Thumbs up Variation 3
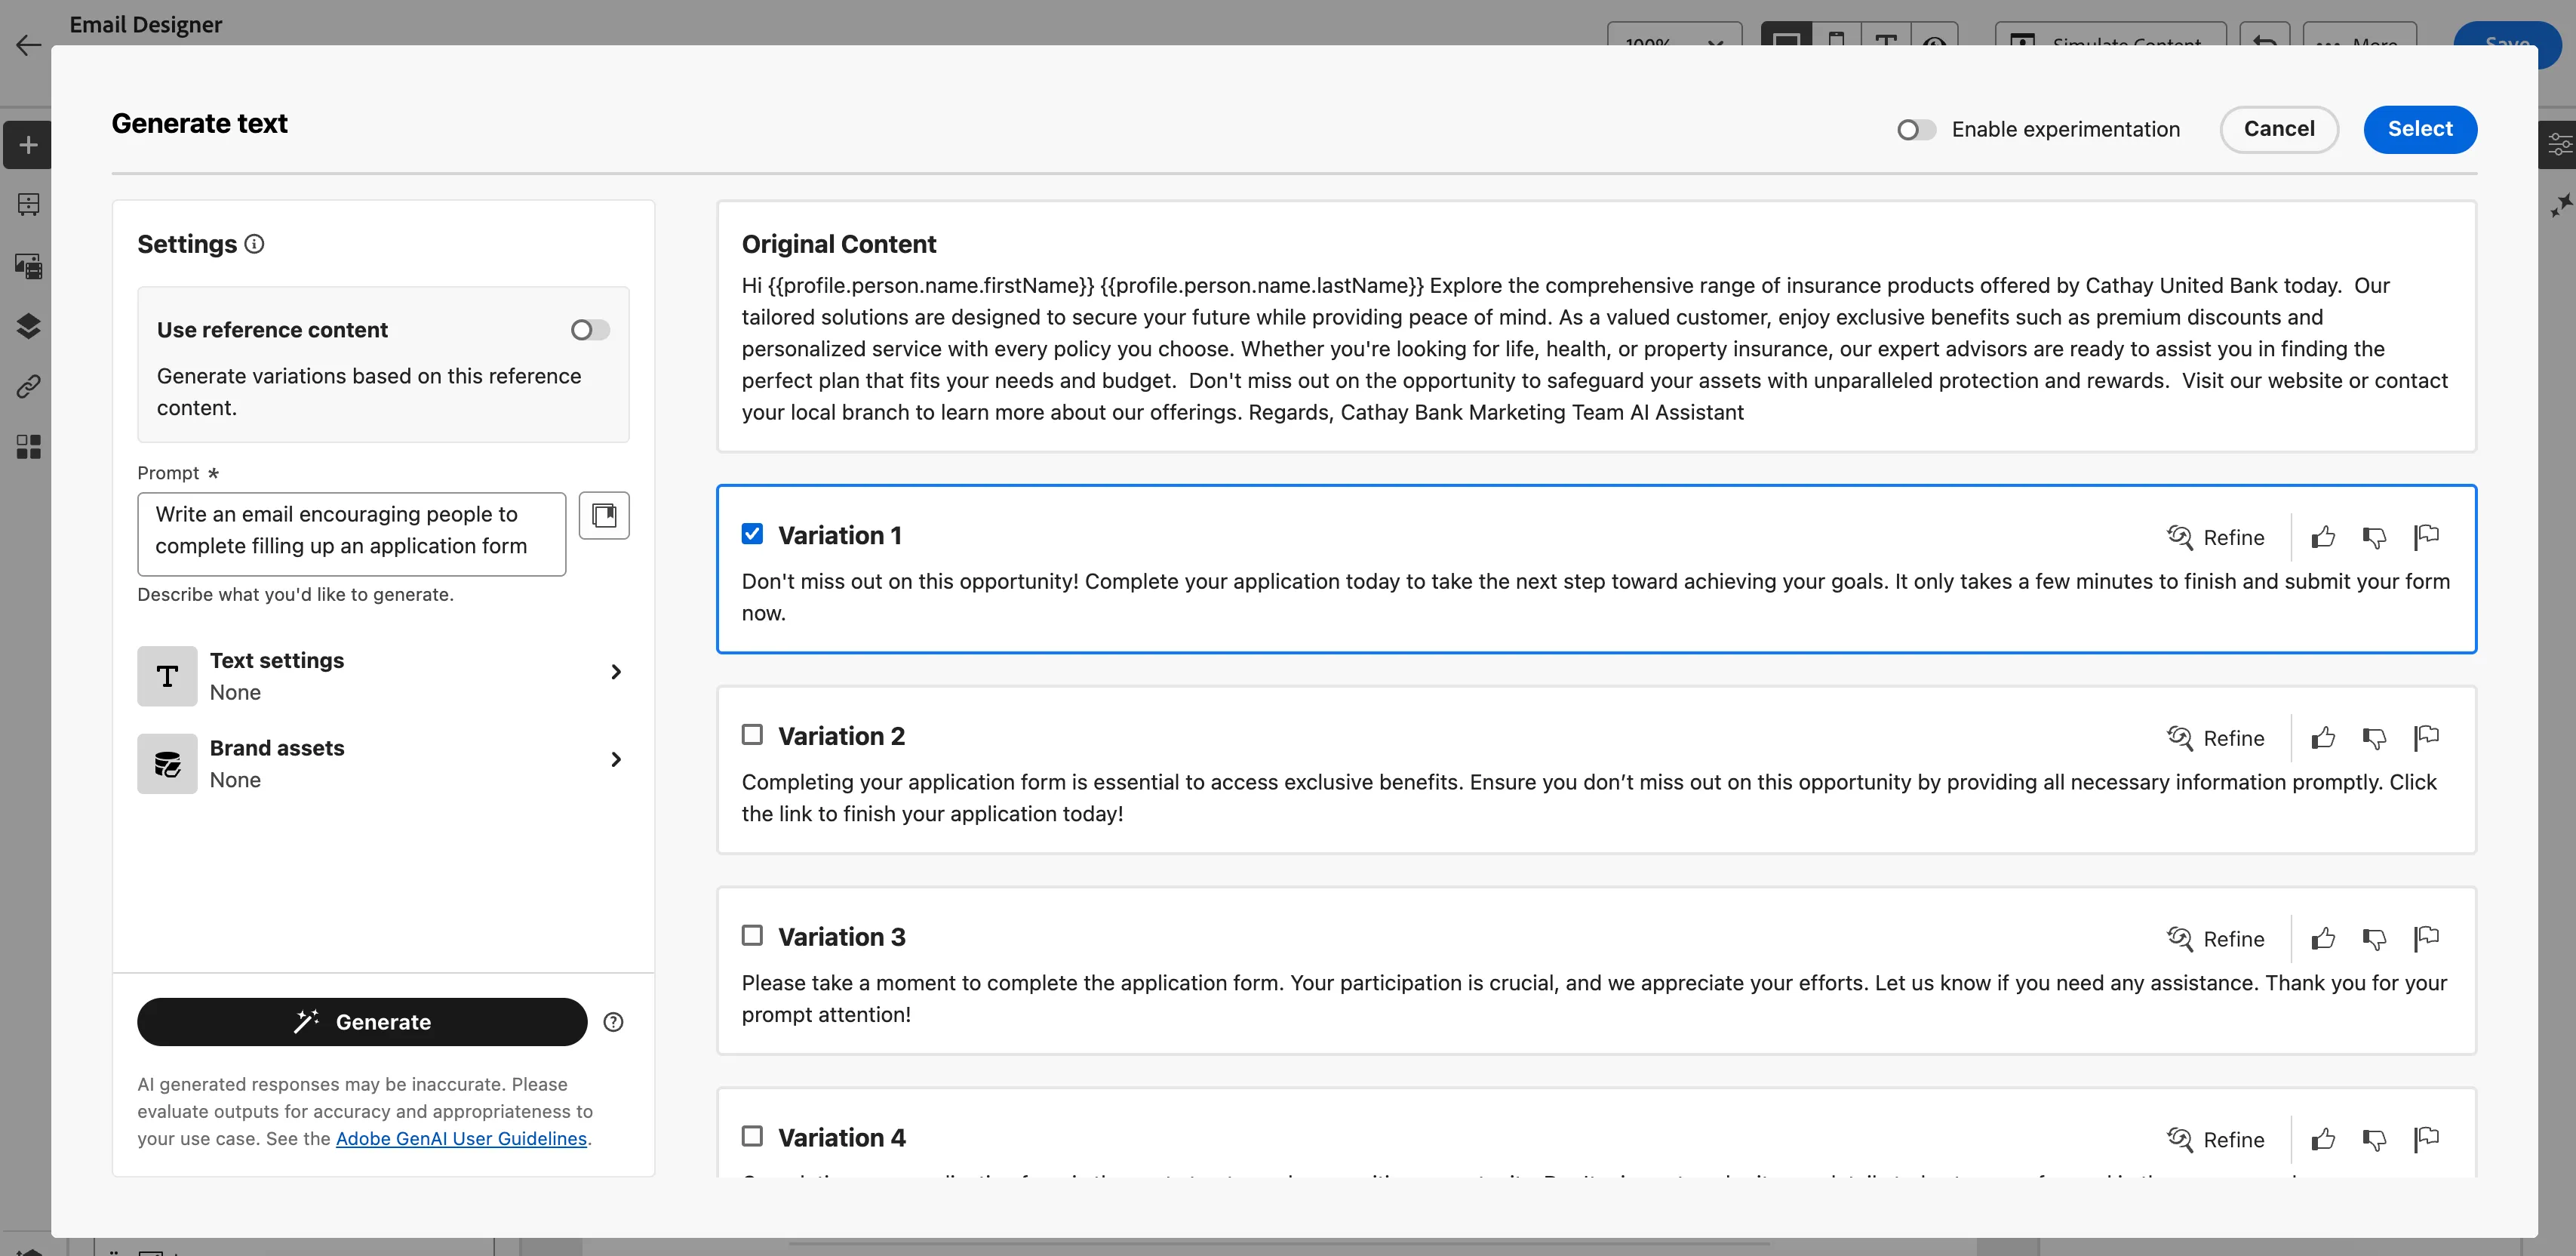The height and width of the screenshot is (1256, 2576). pos(2323,939)
